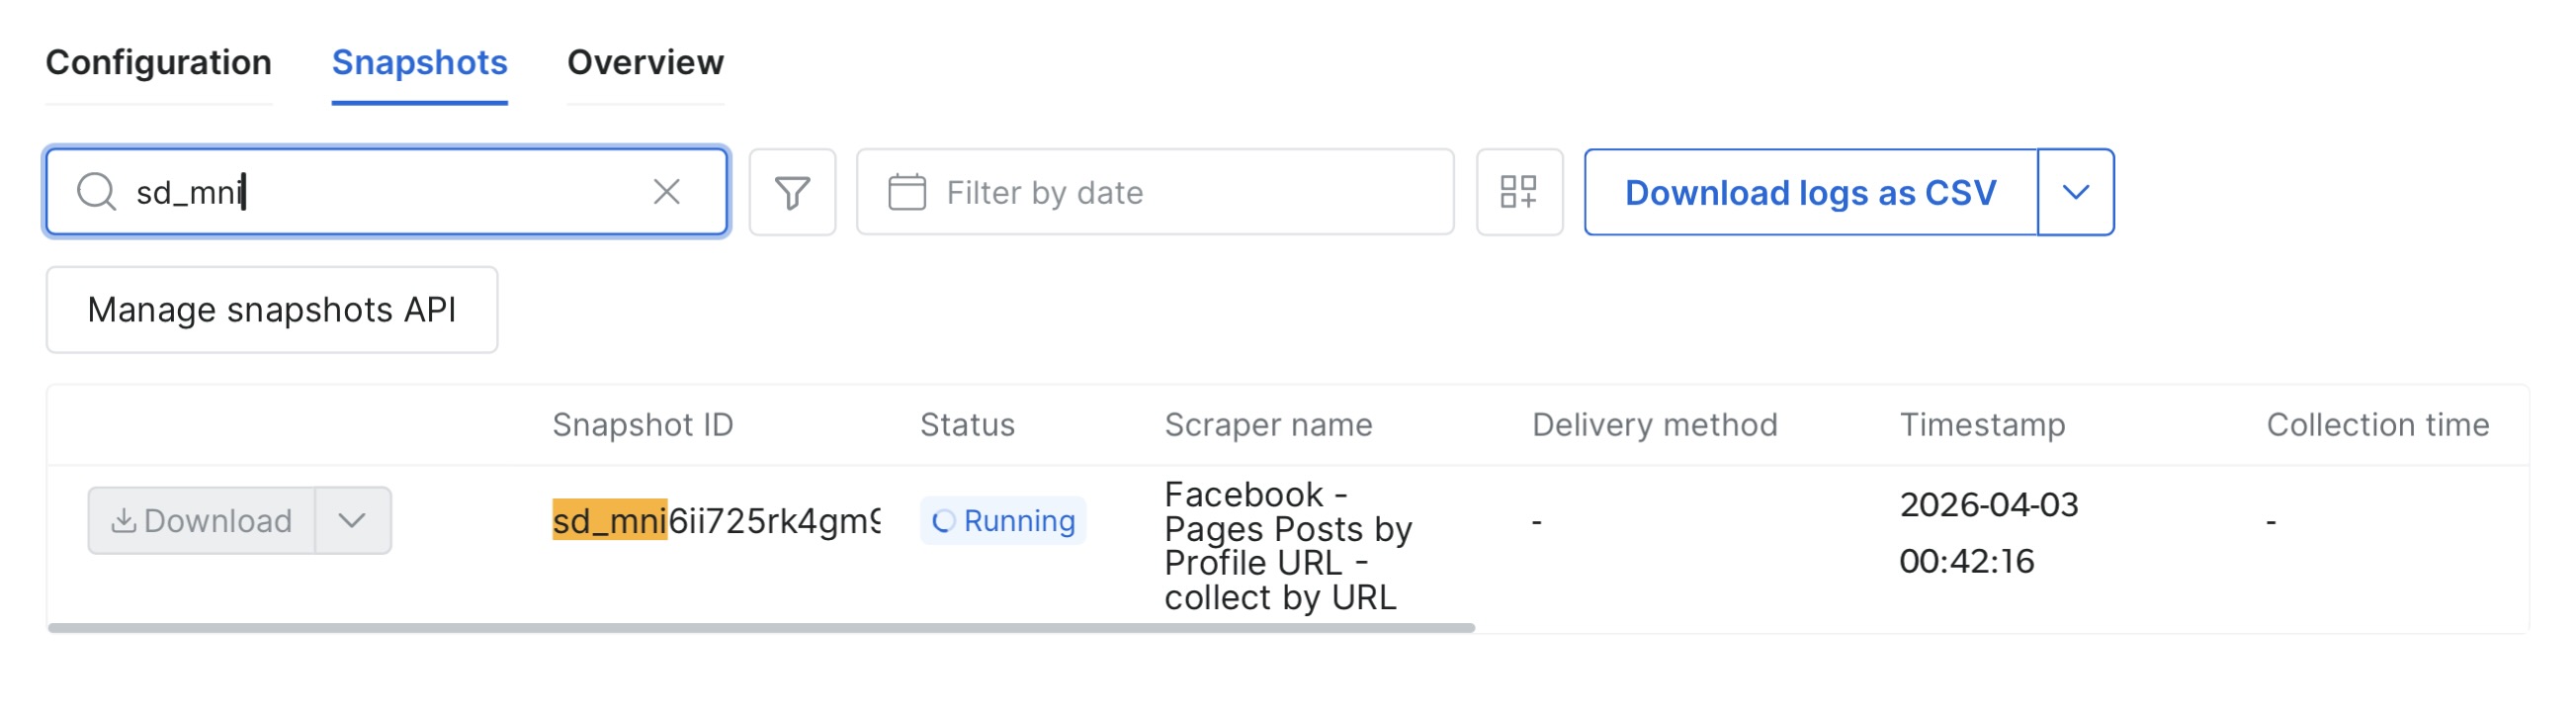Open the filter funnel options
2576x722 pixels.
tap(792, 192)
